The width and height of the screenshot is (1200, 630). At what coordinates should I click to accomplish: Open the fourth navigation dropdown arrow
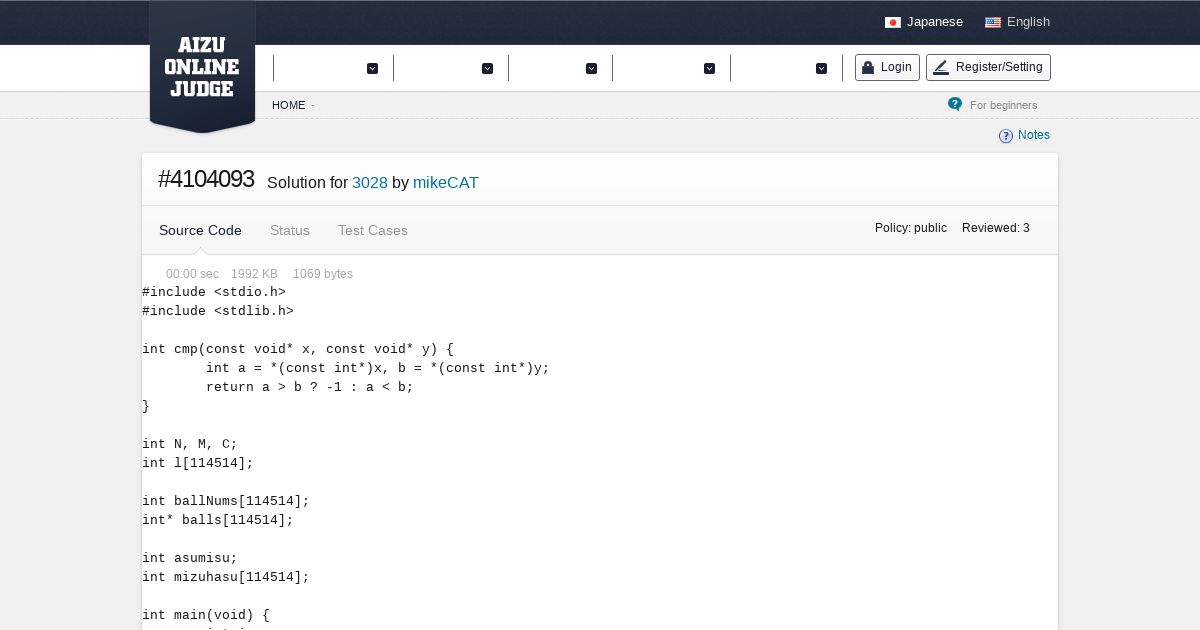709,68
